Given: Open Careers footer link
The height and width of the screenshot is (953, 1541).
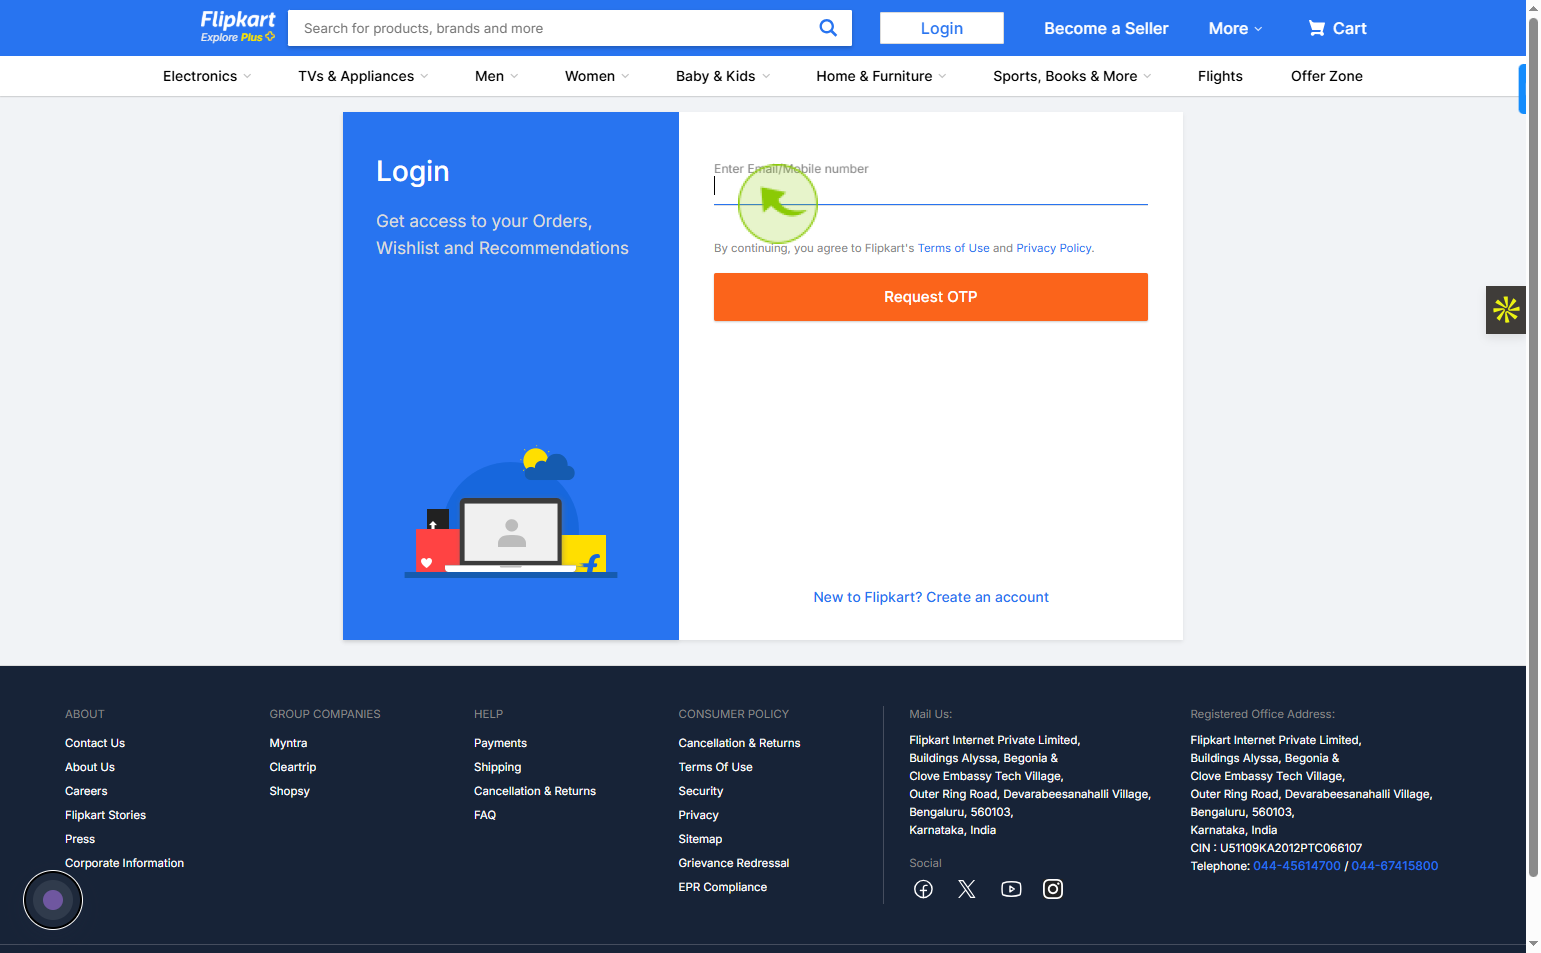Looking at the screenshot, I should tap(86, 791).
